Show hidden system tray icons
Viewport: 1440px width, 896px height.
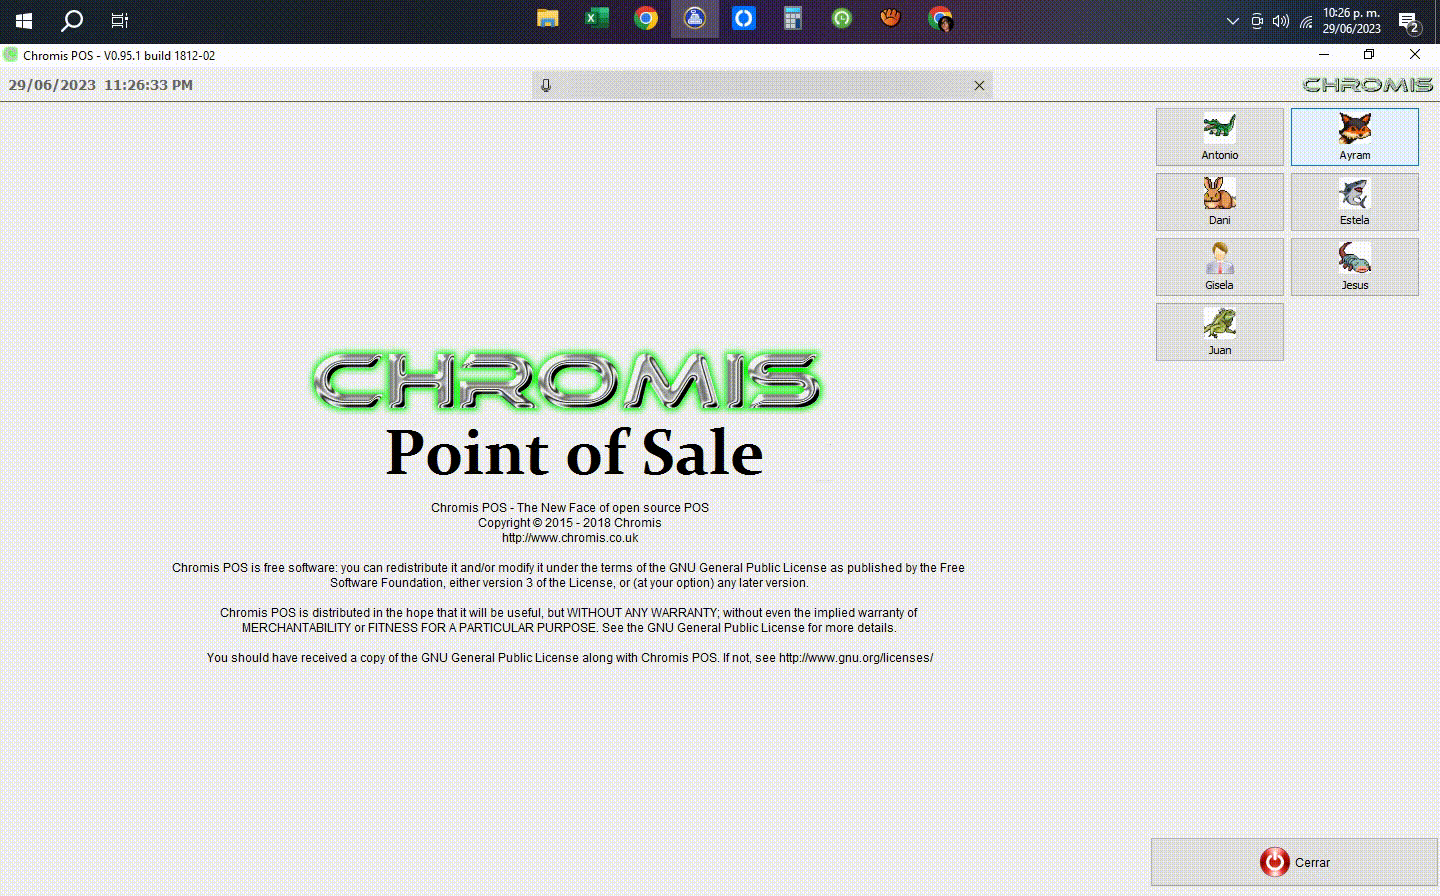[1232, 21]
